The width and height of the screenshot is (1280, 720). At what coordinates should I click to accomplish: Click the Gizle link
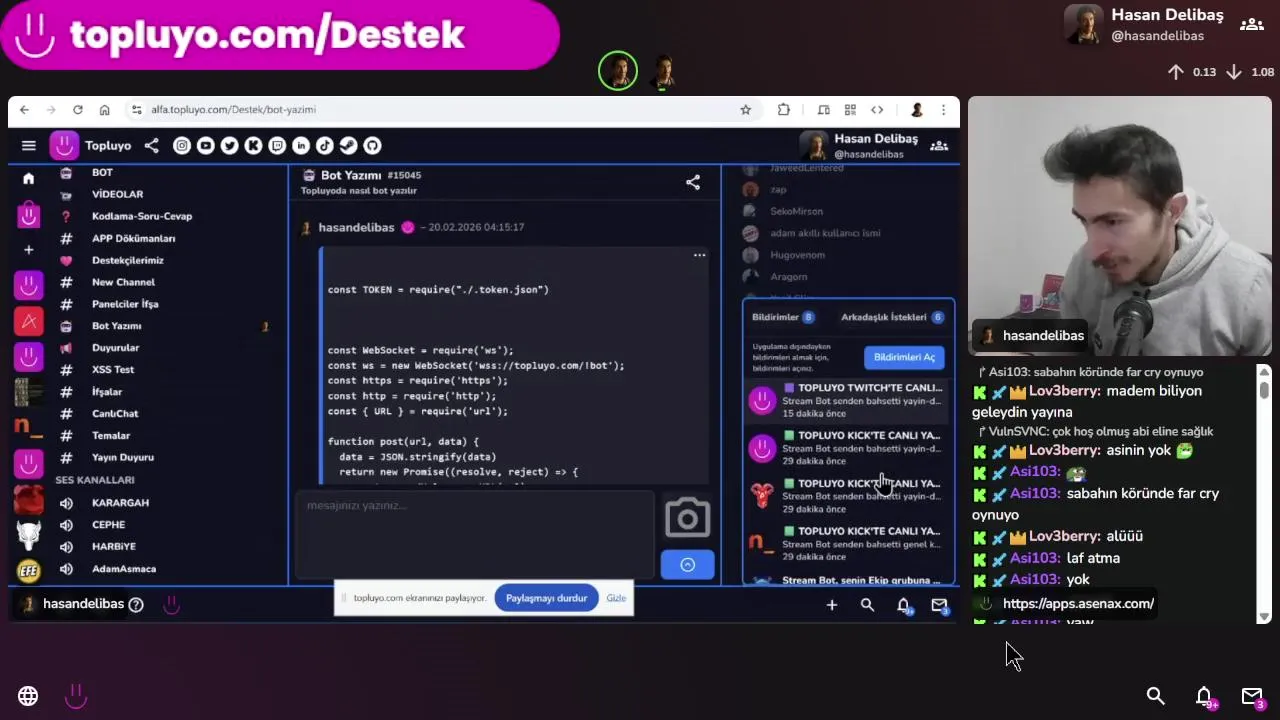click(616, 598)
